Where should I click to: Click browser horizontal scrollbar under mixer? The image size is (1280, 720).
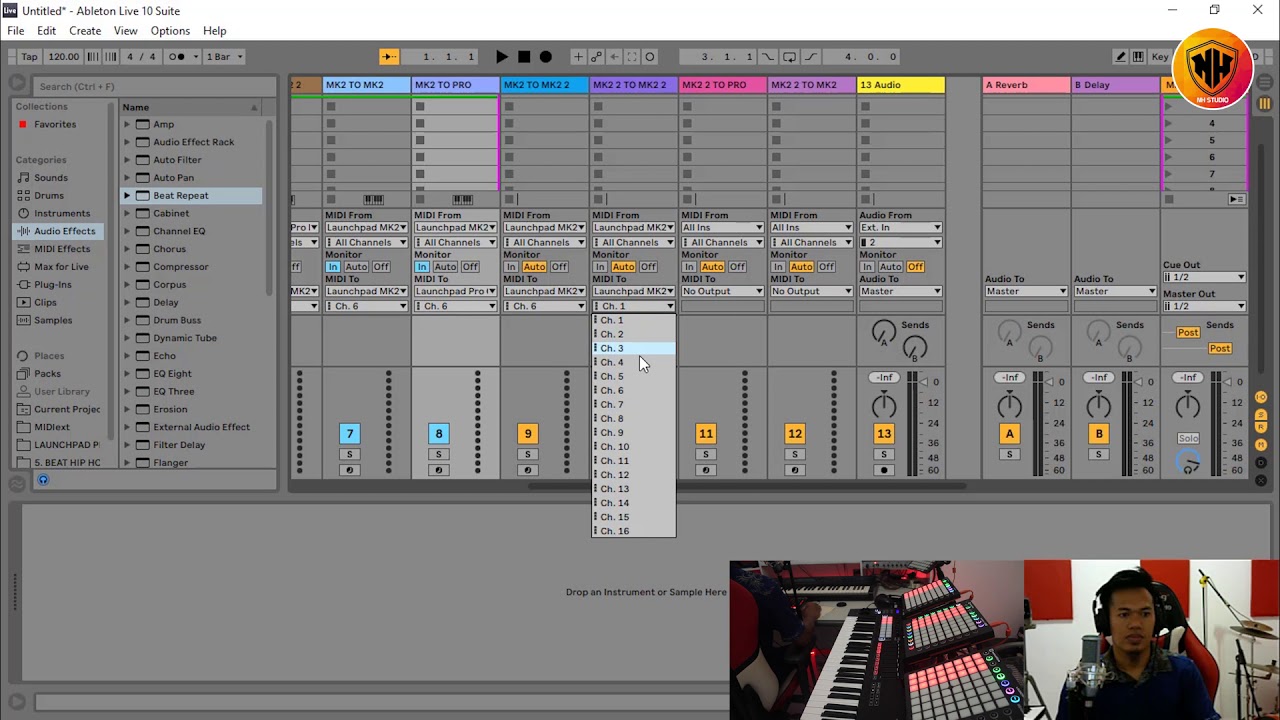coord(746,487)
